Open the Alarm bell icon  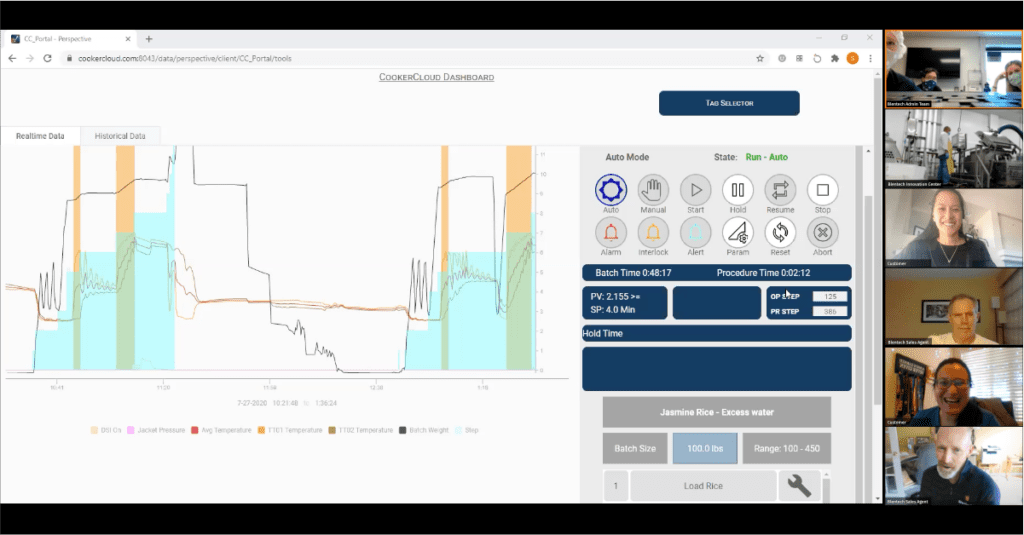[611, 232]
